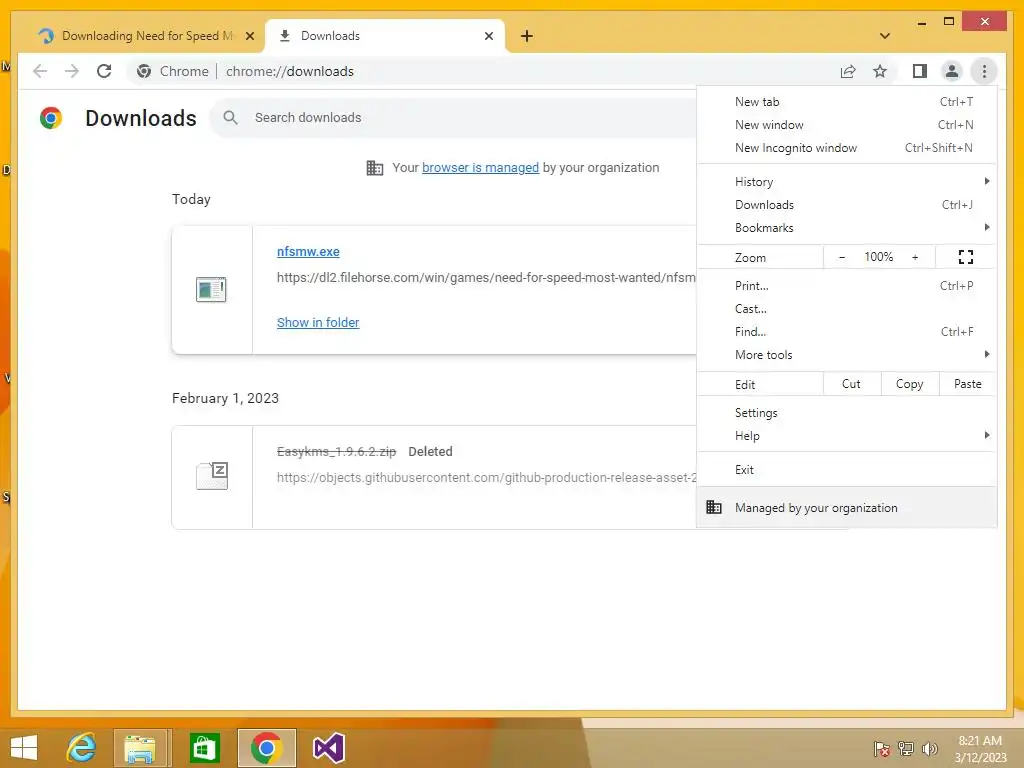Click Cut in the Edit row
Image resolution: width=1024 pixels, height=768 pixels.
(x=852, y=384)
